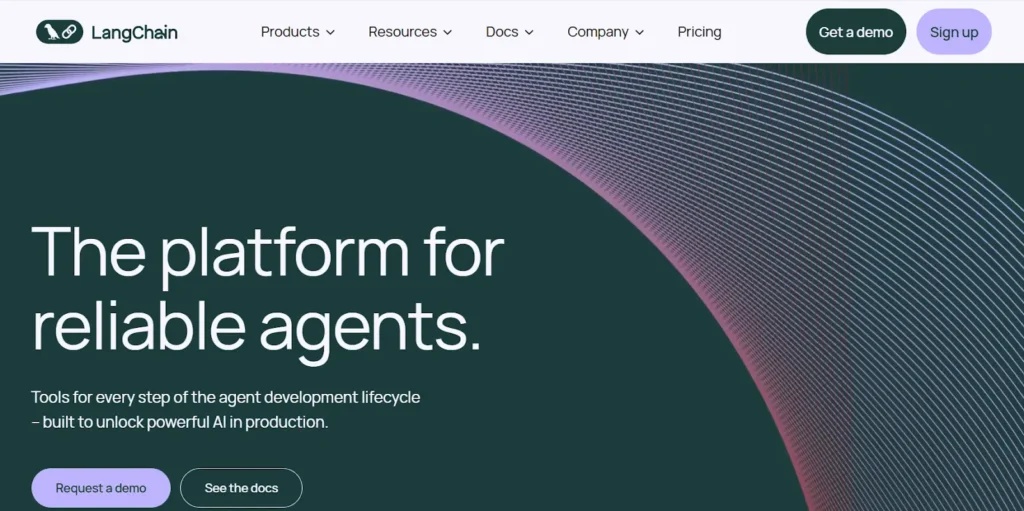Click the LangChain wordmark text
Viewport: 1024px width, 511px height.
pos(135,33)
